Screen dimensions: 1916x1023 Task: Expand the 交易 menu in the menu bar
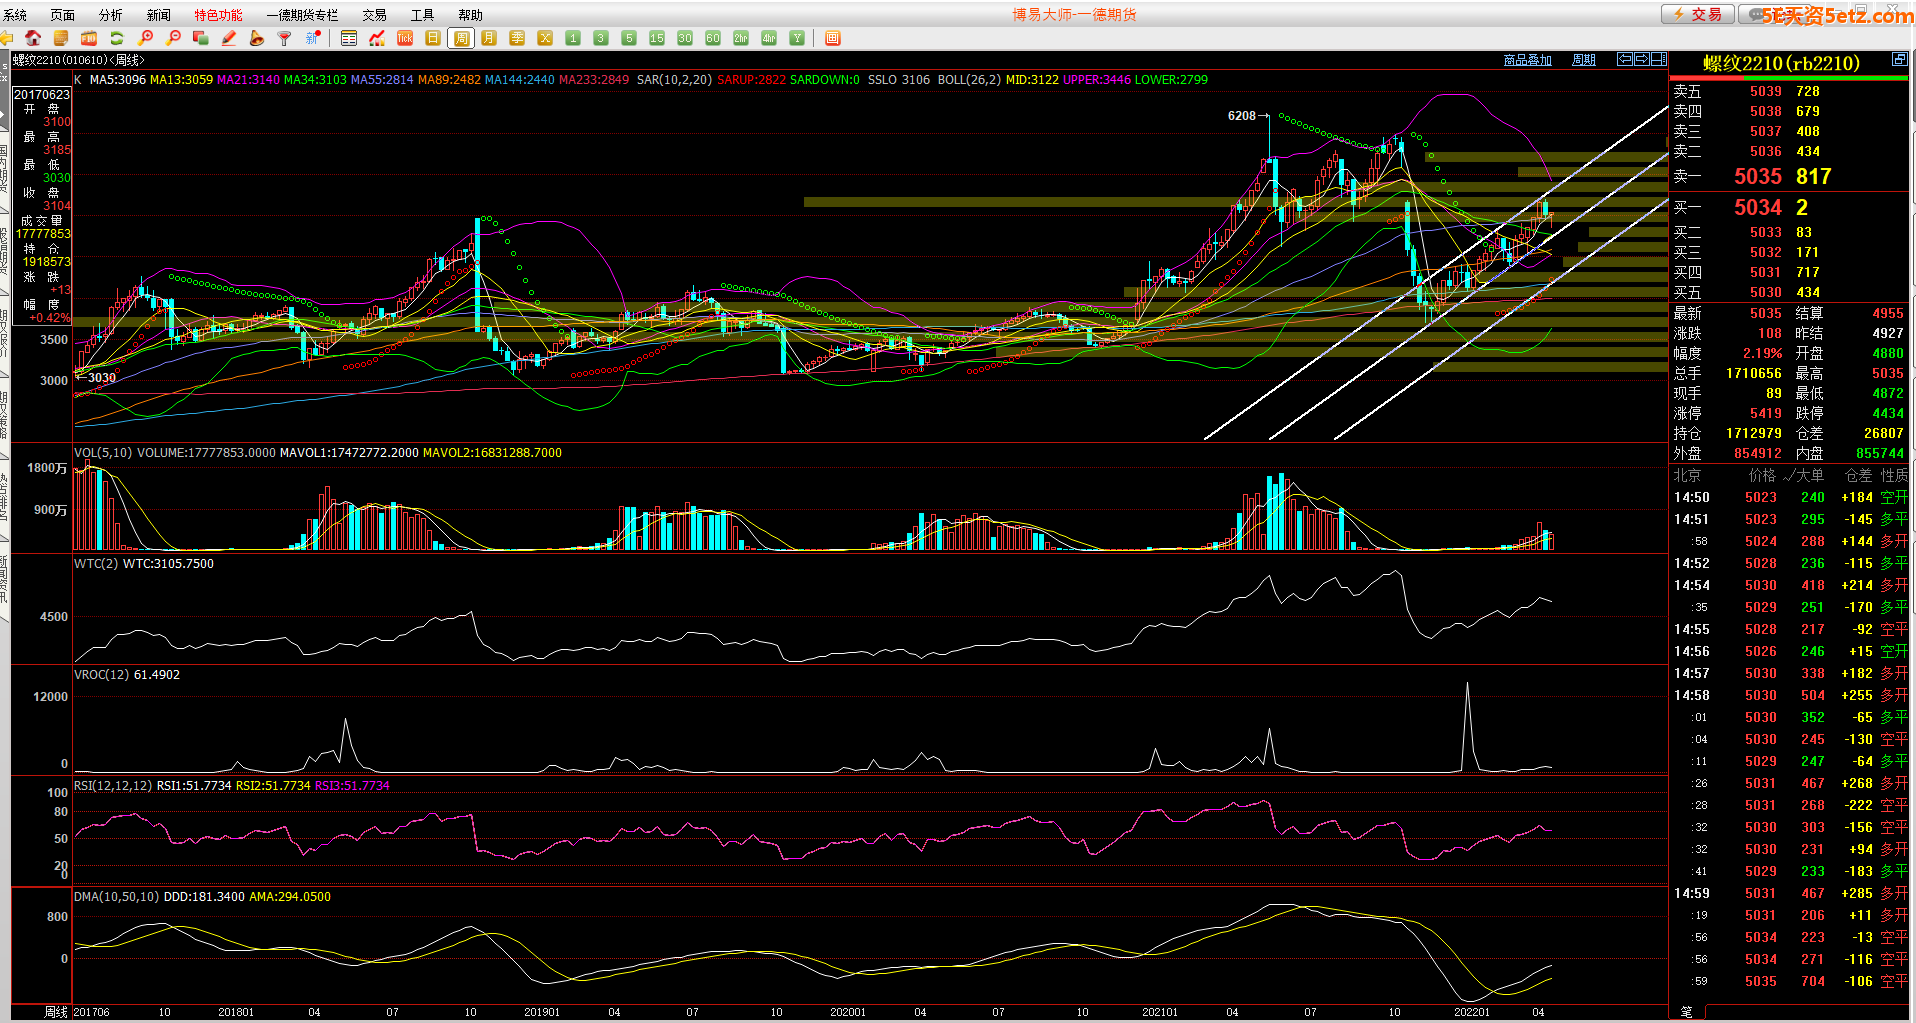click(375, 15)
